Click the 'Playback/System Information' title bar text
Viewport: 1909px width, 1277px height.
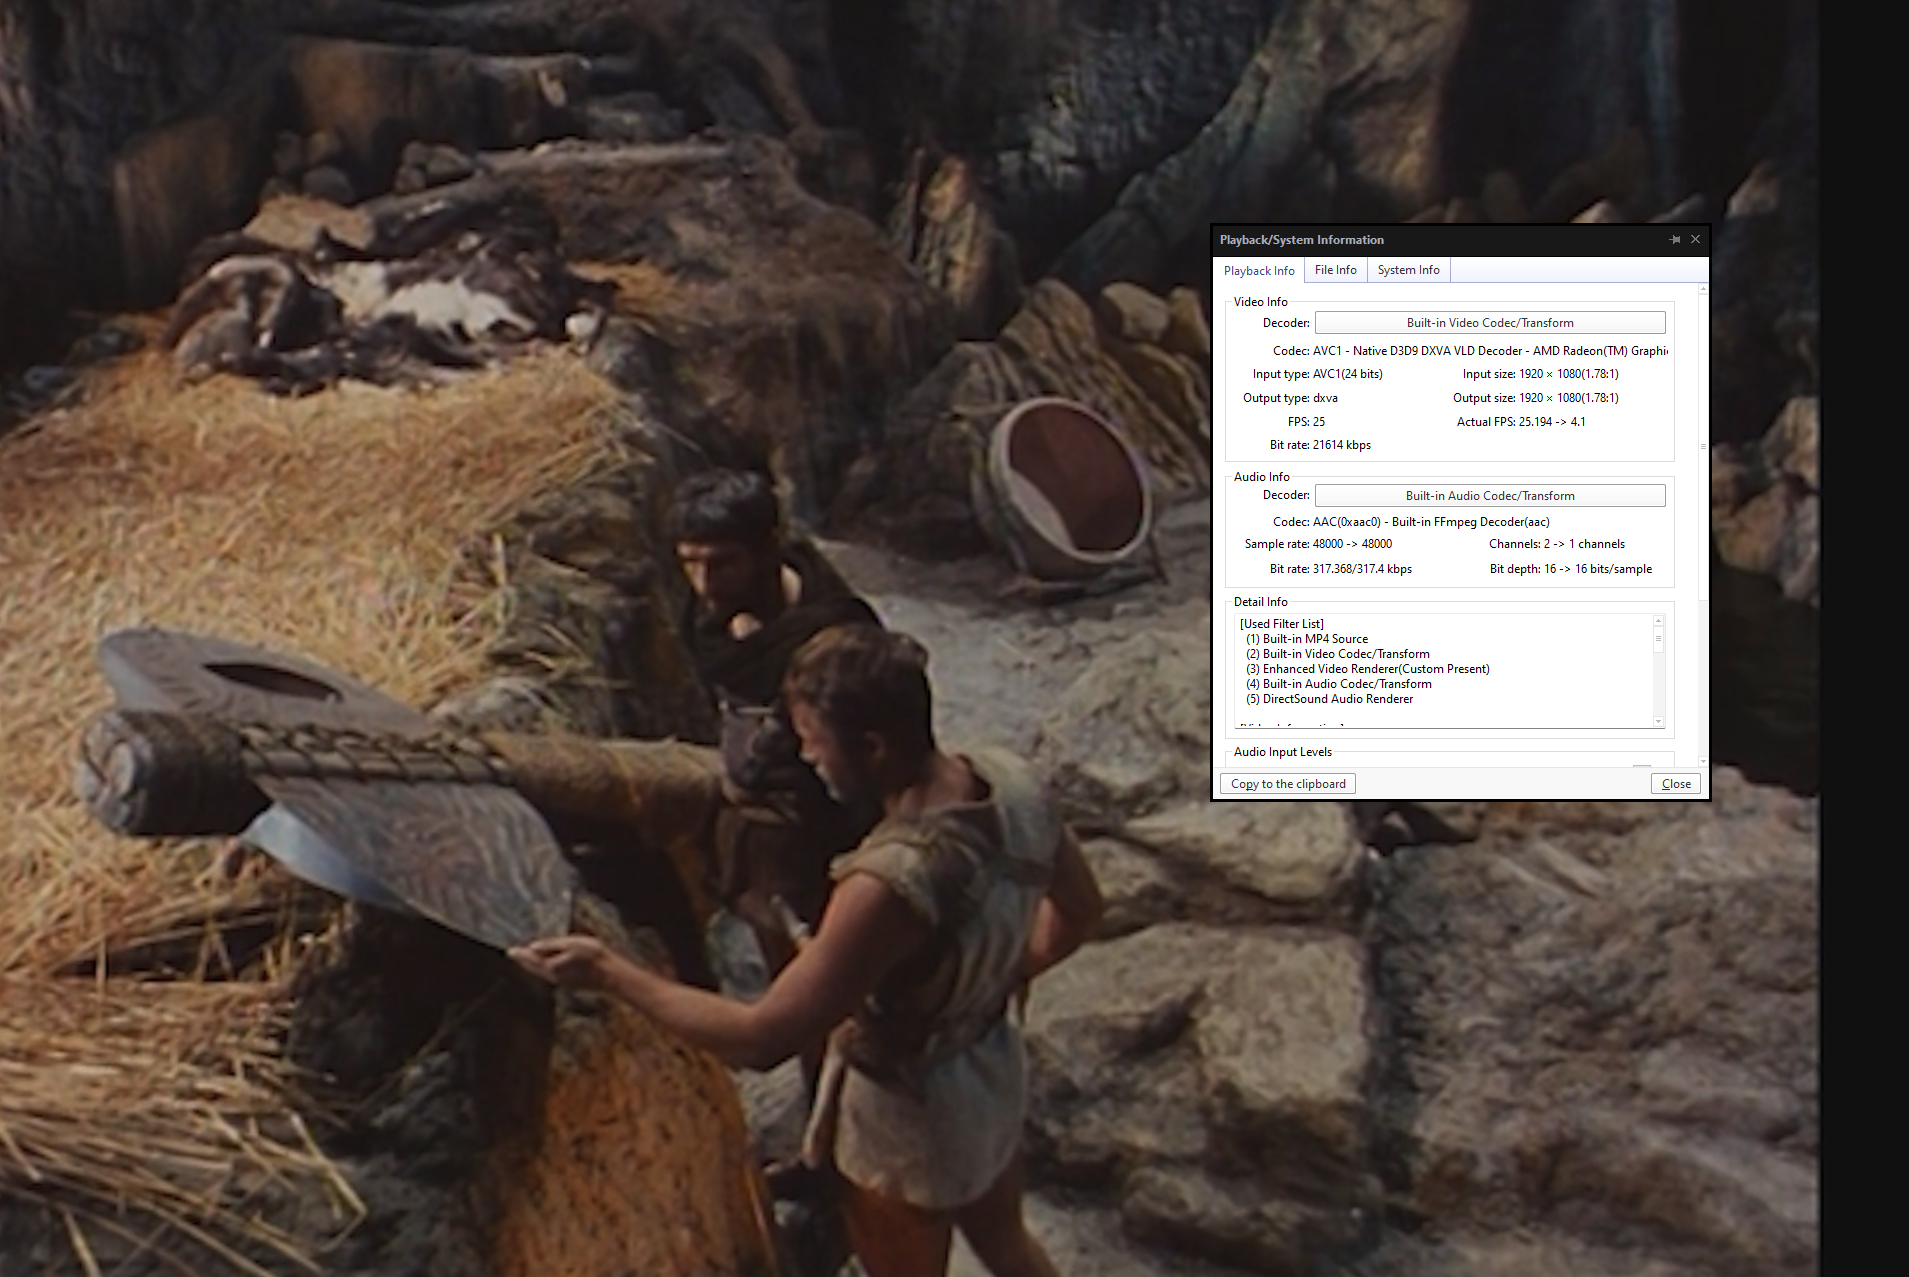coord(1301,240)
